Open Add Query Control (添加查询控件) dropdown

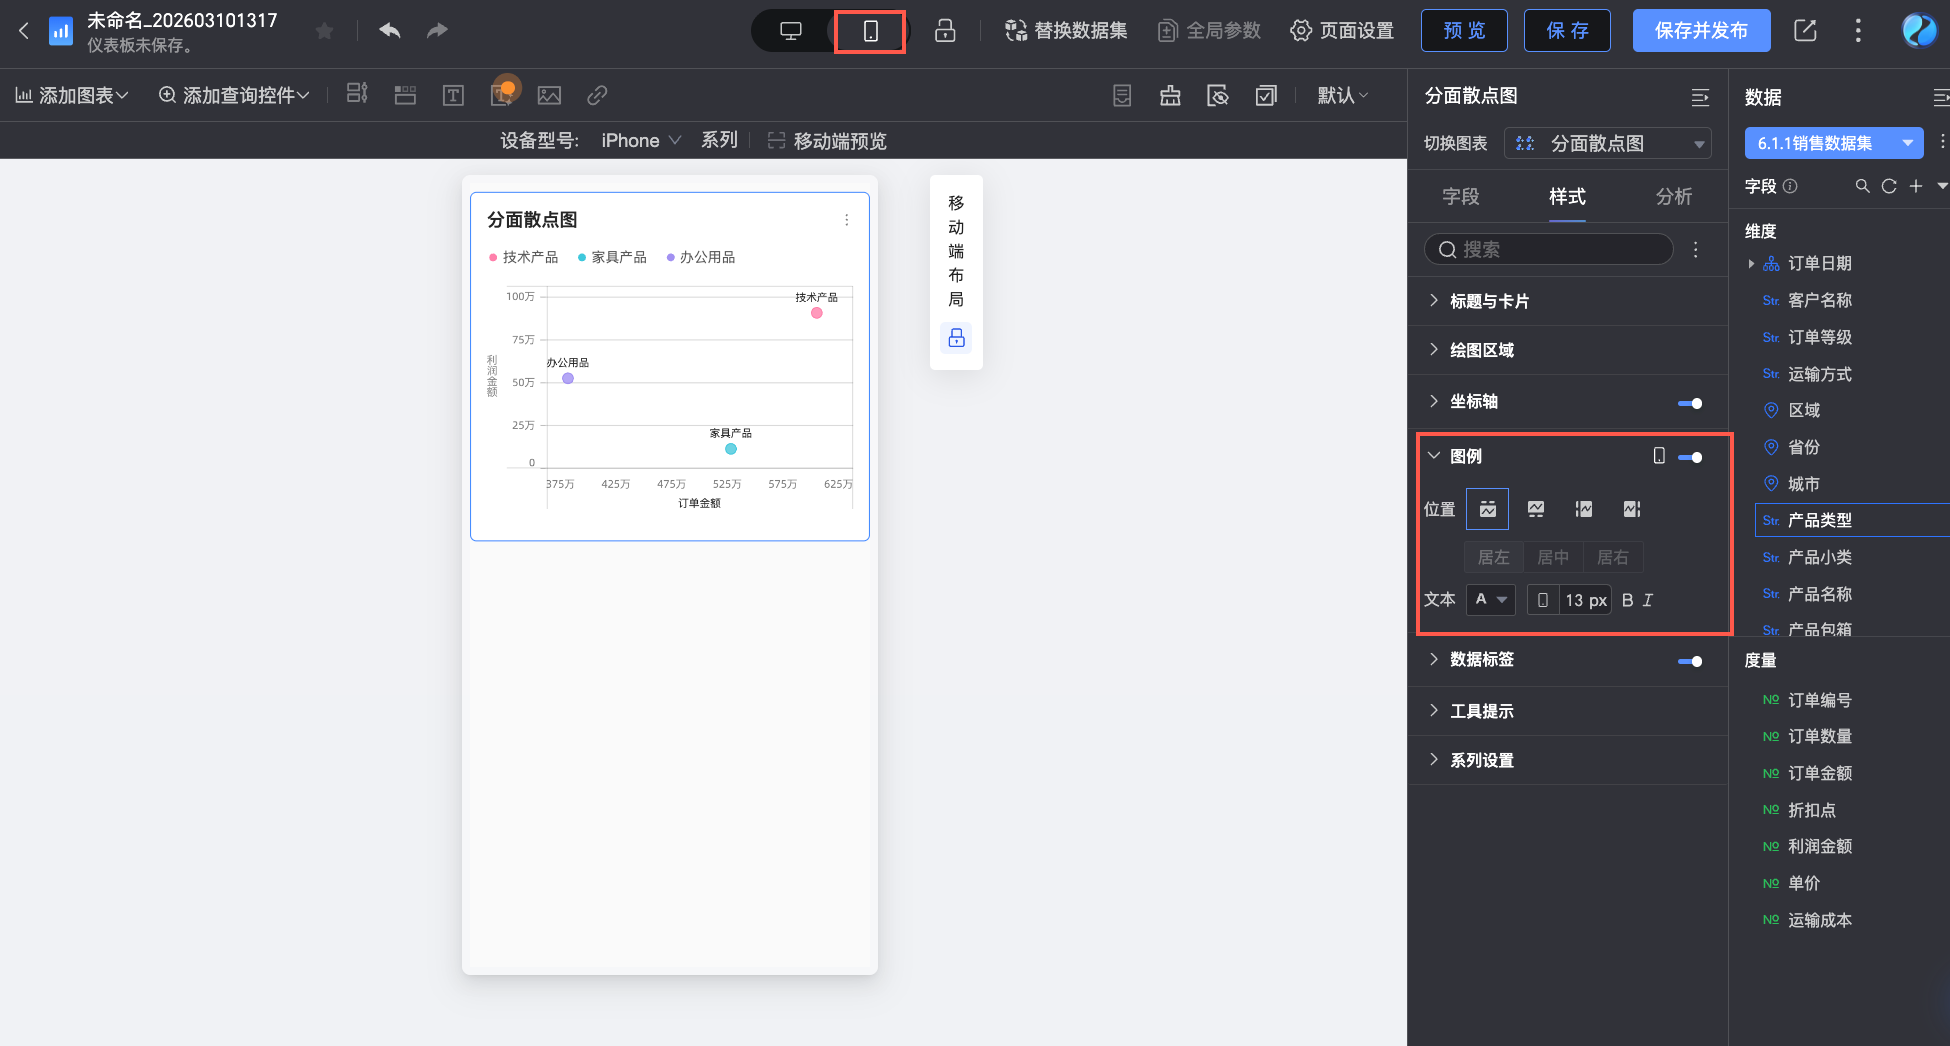[234, 95]
